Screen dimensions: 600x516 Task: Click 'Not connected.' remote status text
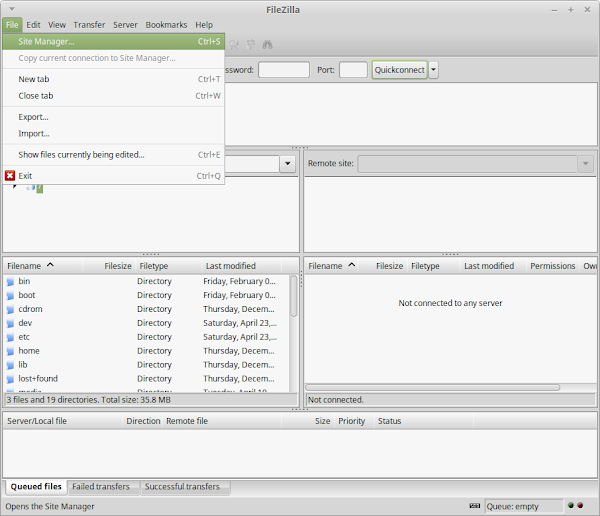click(x=336, y=400)
